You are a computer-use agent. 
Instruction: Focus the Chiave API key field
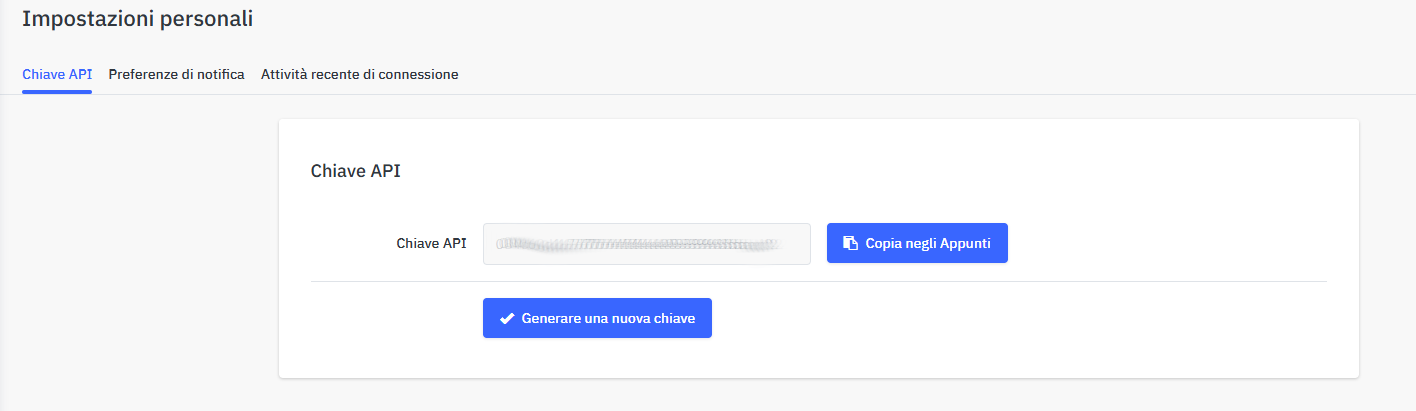[x=646, y=244]
